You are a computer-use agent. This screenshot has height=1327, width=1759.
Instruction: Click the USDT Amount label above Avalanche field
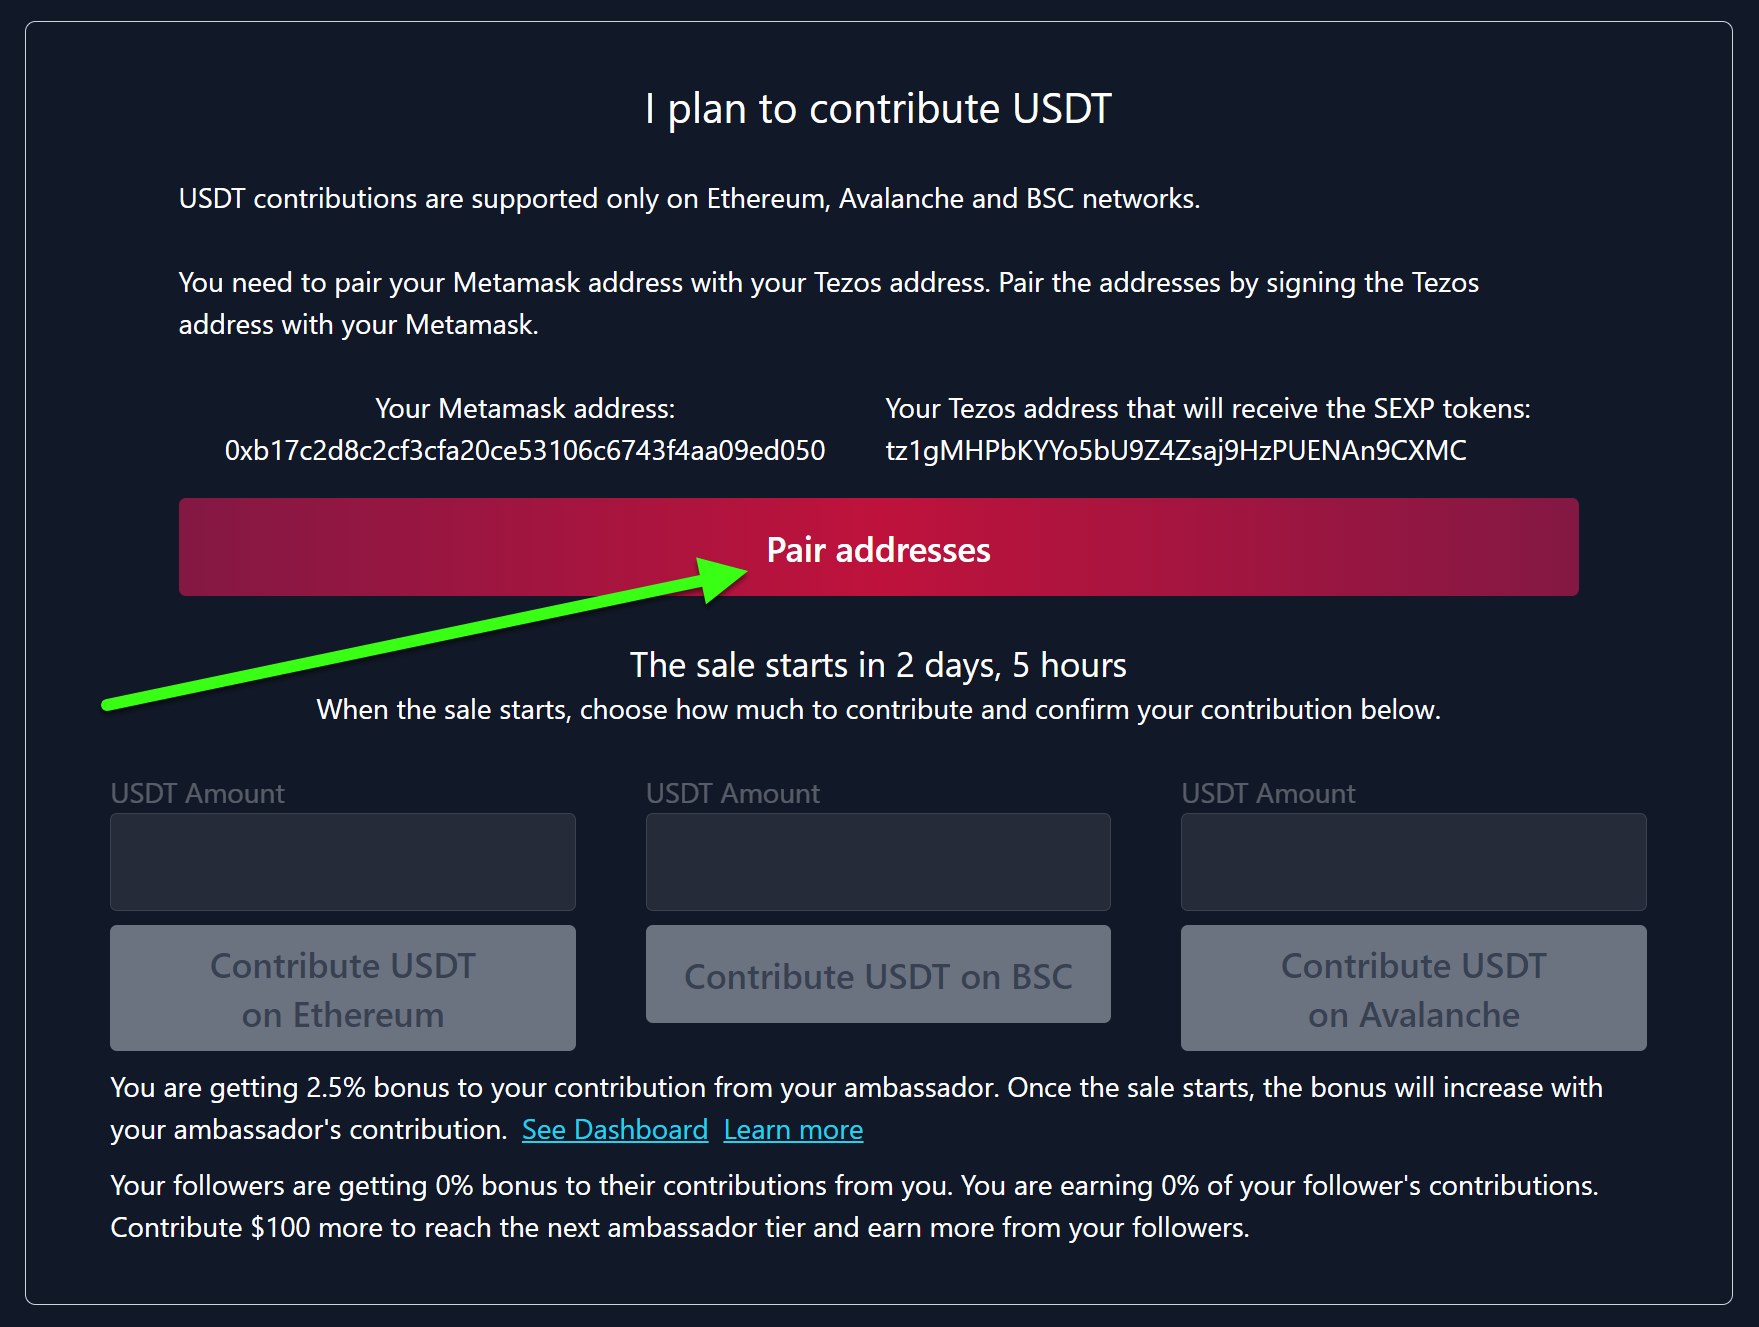(x=1268, y=793)
